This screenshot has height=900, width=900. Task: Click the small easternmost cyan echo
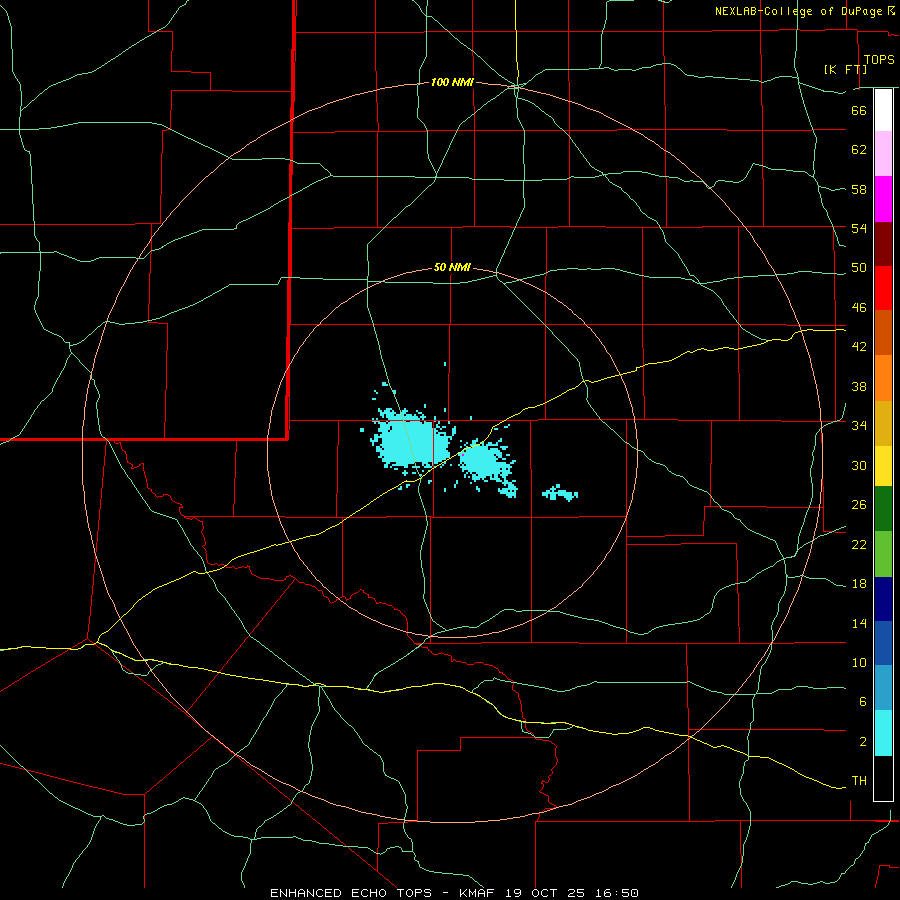[560, 492]
